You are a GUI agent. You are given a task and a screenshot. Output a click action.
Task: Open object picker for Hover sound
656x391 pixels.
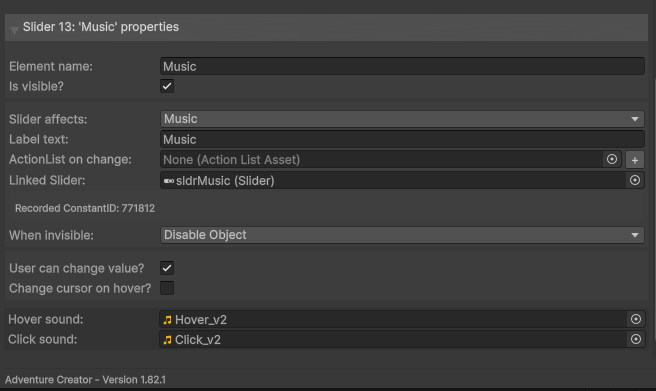click(636, 319)
